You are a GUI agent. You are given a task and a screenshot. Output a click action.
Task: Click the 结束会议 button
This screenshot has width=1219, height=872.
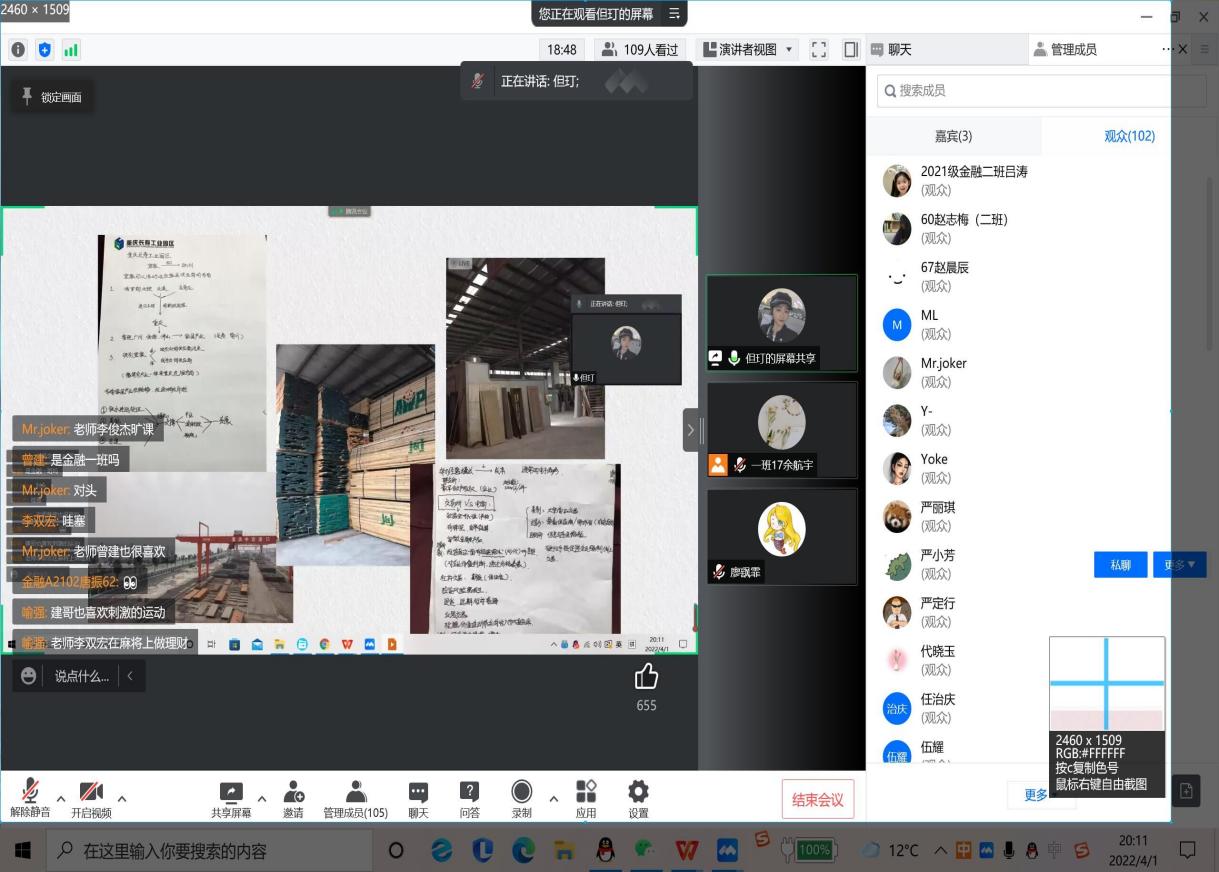(817, 799)
